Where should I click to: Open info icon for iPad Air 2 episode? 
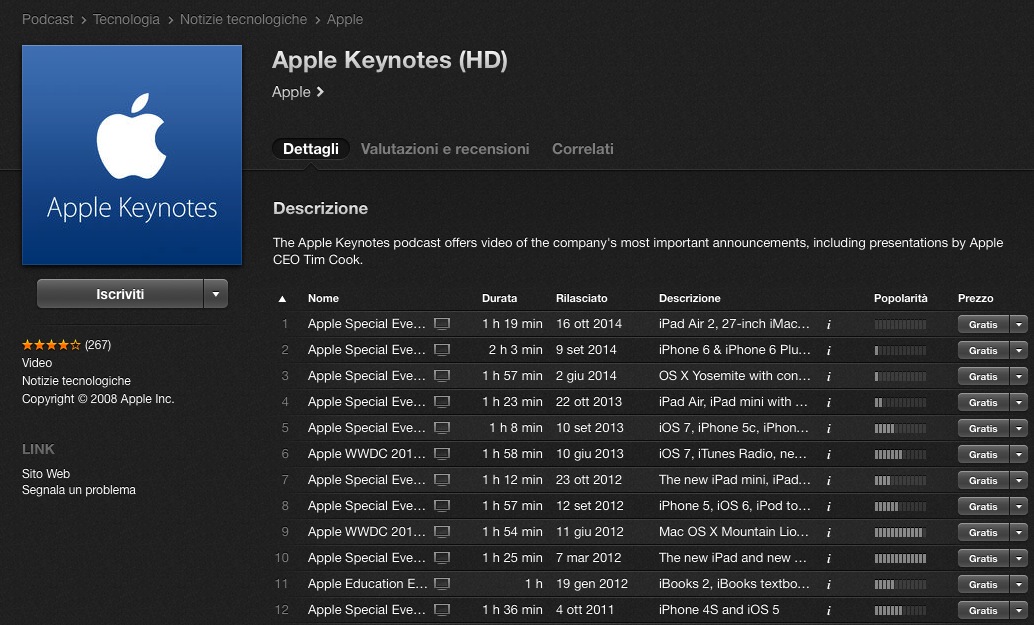point(829,324)
